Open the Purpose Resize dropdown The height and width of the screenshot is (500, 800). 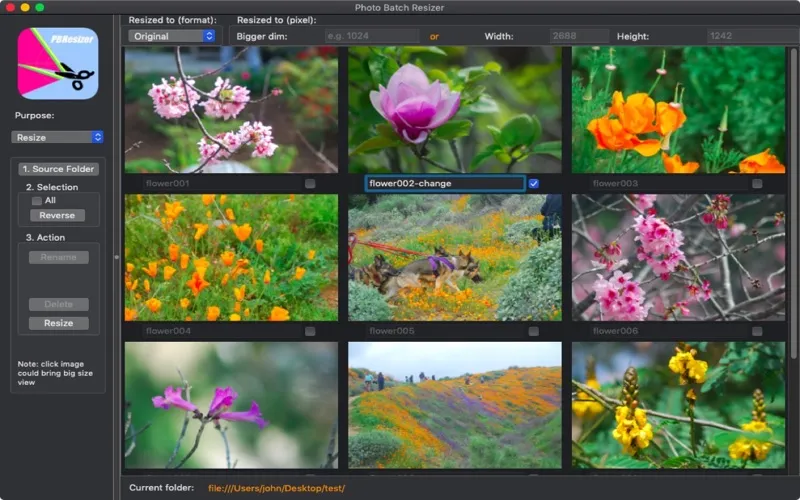[58, 137]
